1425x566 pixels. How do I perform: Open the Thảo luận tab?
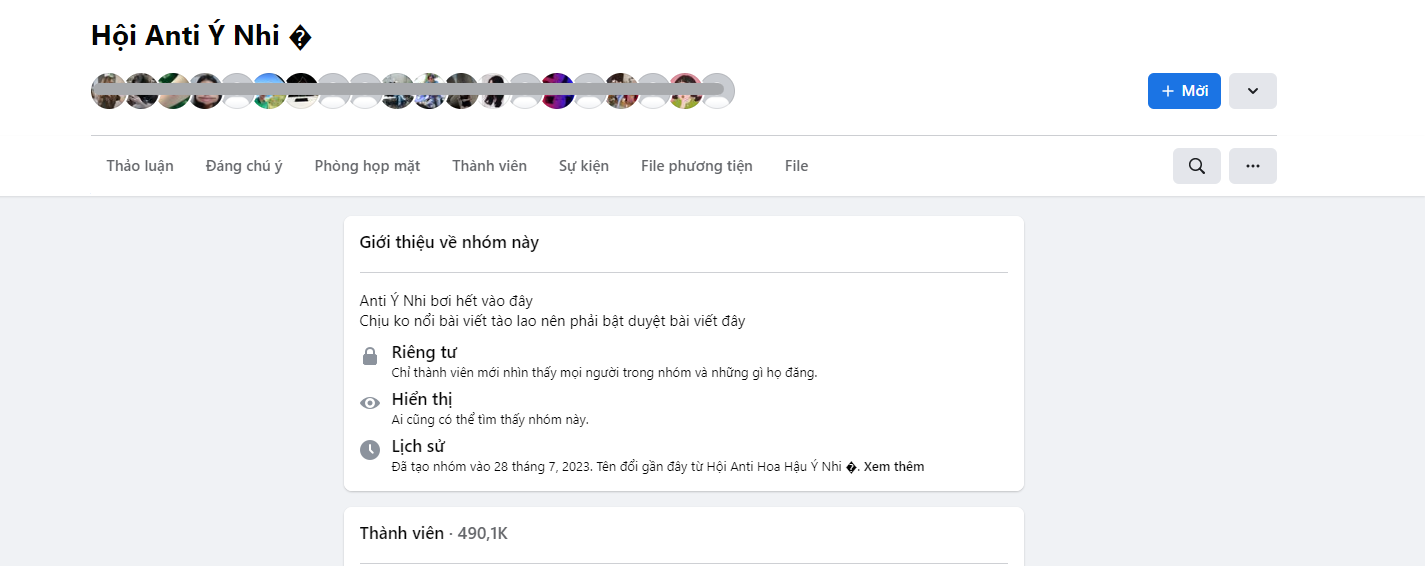coord(140,166)
